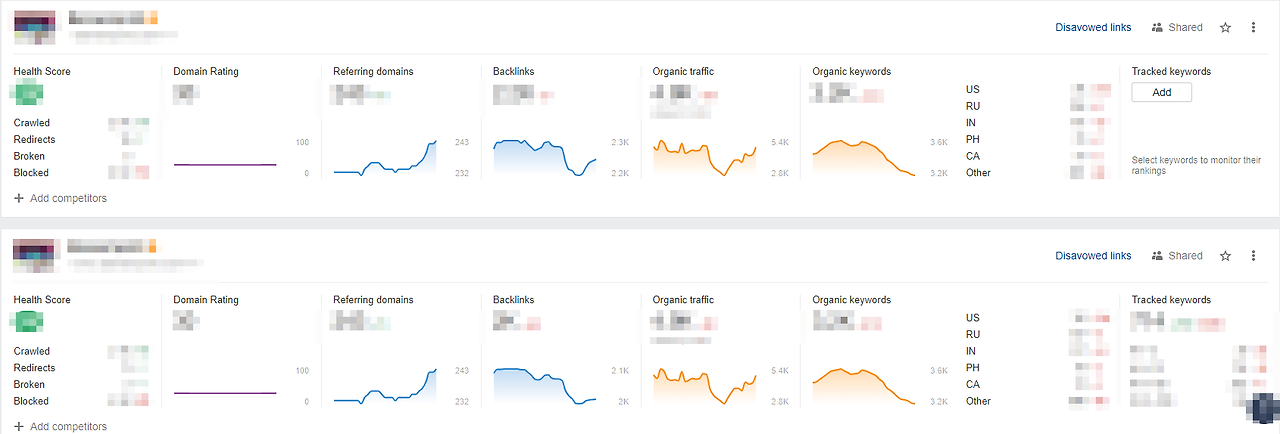This screenshot has height=434, width=1280.
Task: Open the second project's site thumbnail
Action: click(x=34, y=255)
